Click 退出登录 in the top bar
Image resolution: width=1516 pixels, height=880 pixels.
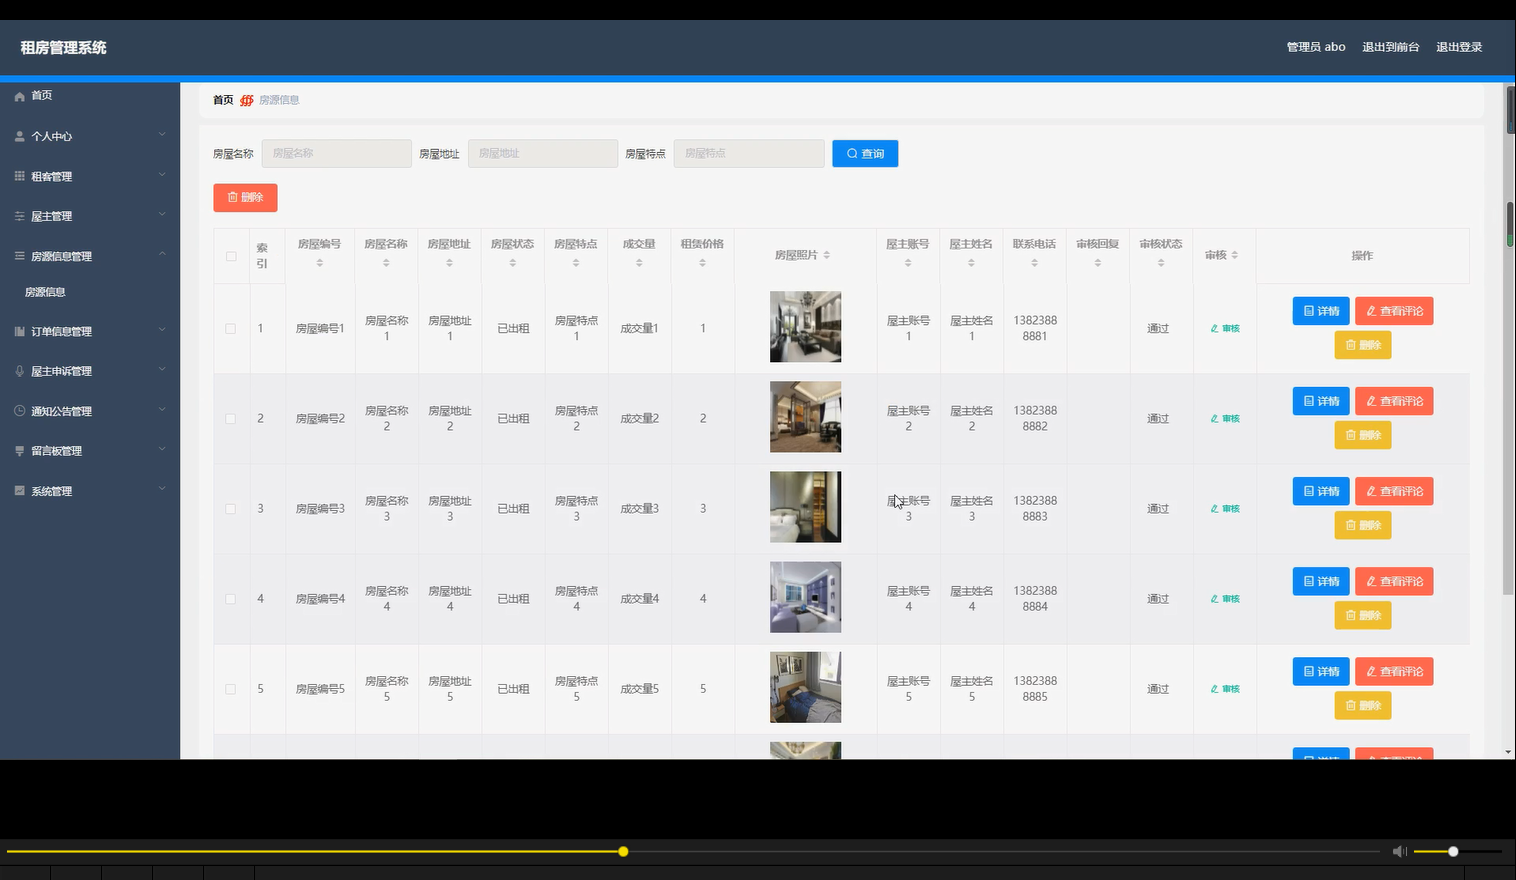[x=1459, y=47]
